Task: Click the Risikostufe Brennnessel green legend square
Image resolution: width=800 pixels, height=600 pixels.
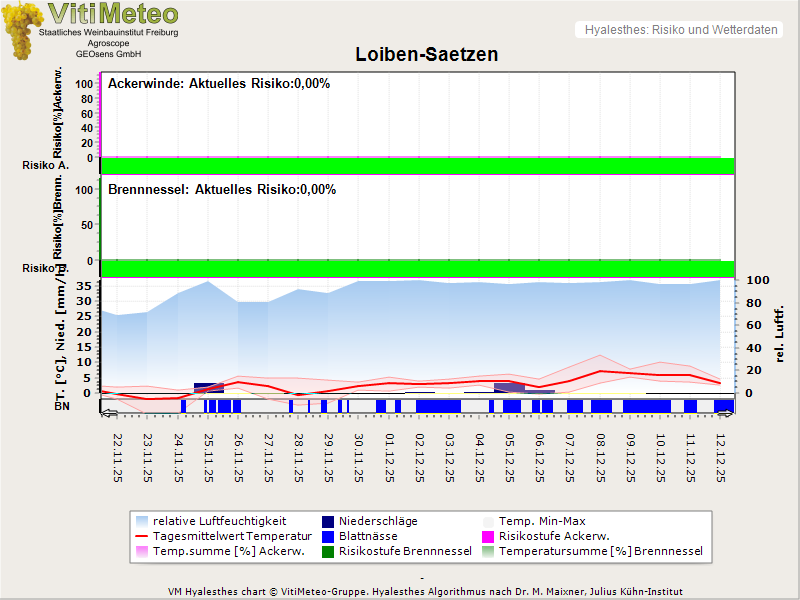Action: [x=327, y=551]
